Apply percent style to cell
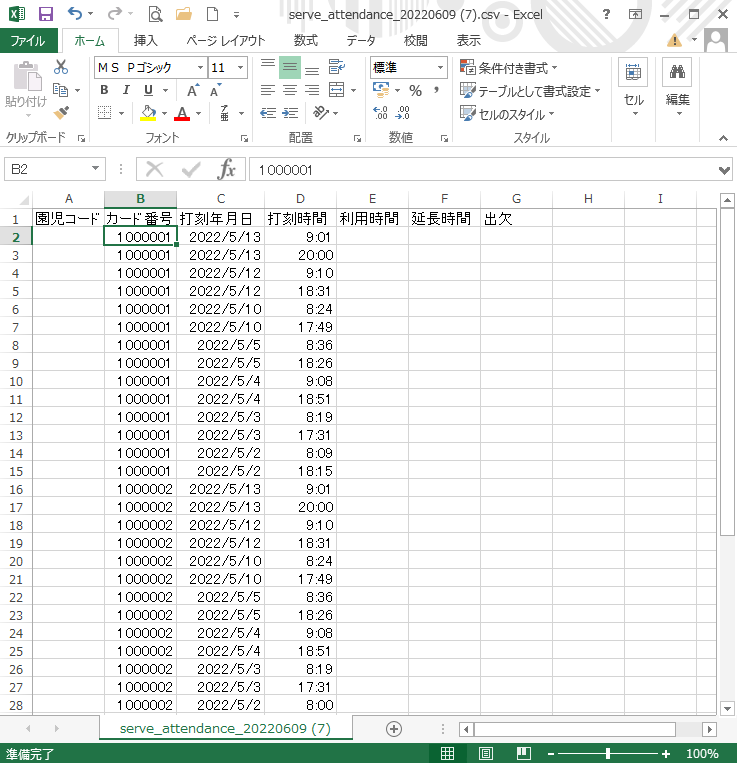 (415, 91)
